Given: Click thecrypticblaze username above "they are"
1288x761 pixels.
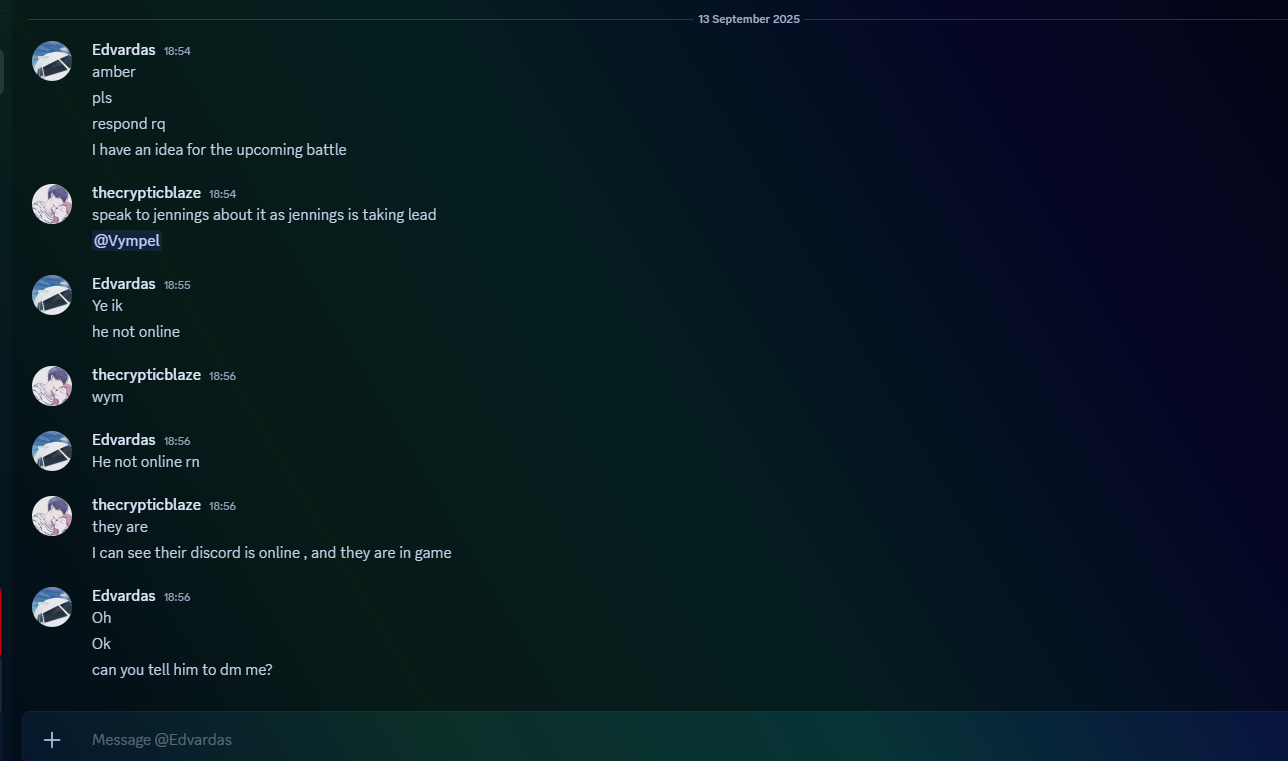Looking at the screenshot, I should pos(146,505).
